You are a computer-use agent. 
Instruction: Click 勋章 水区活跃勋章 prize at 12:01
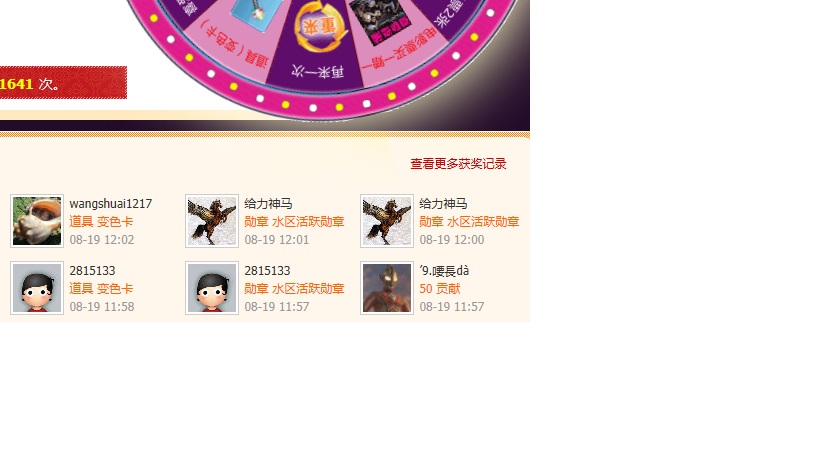point(294,222)
